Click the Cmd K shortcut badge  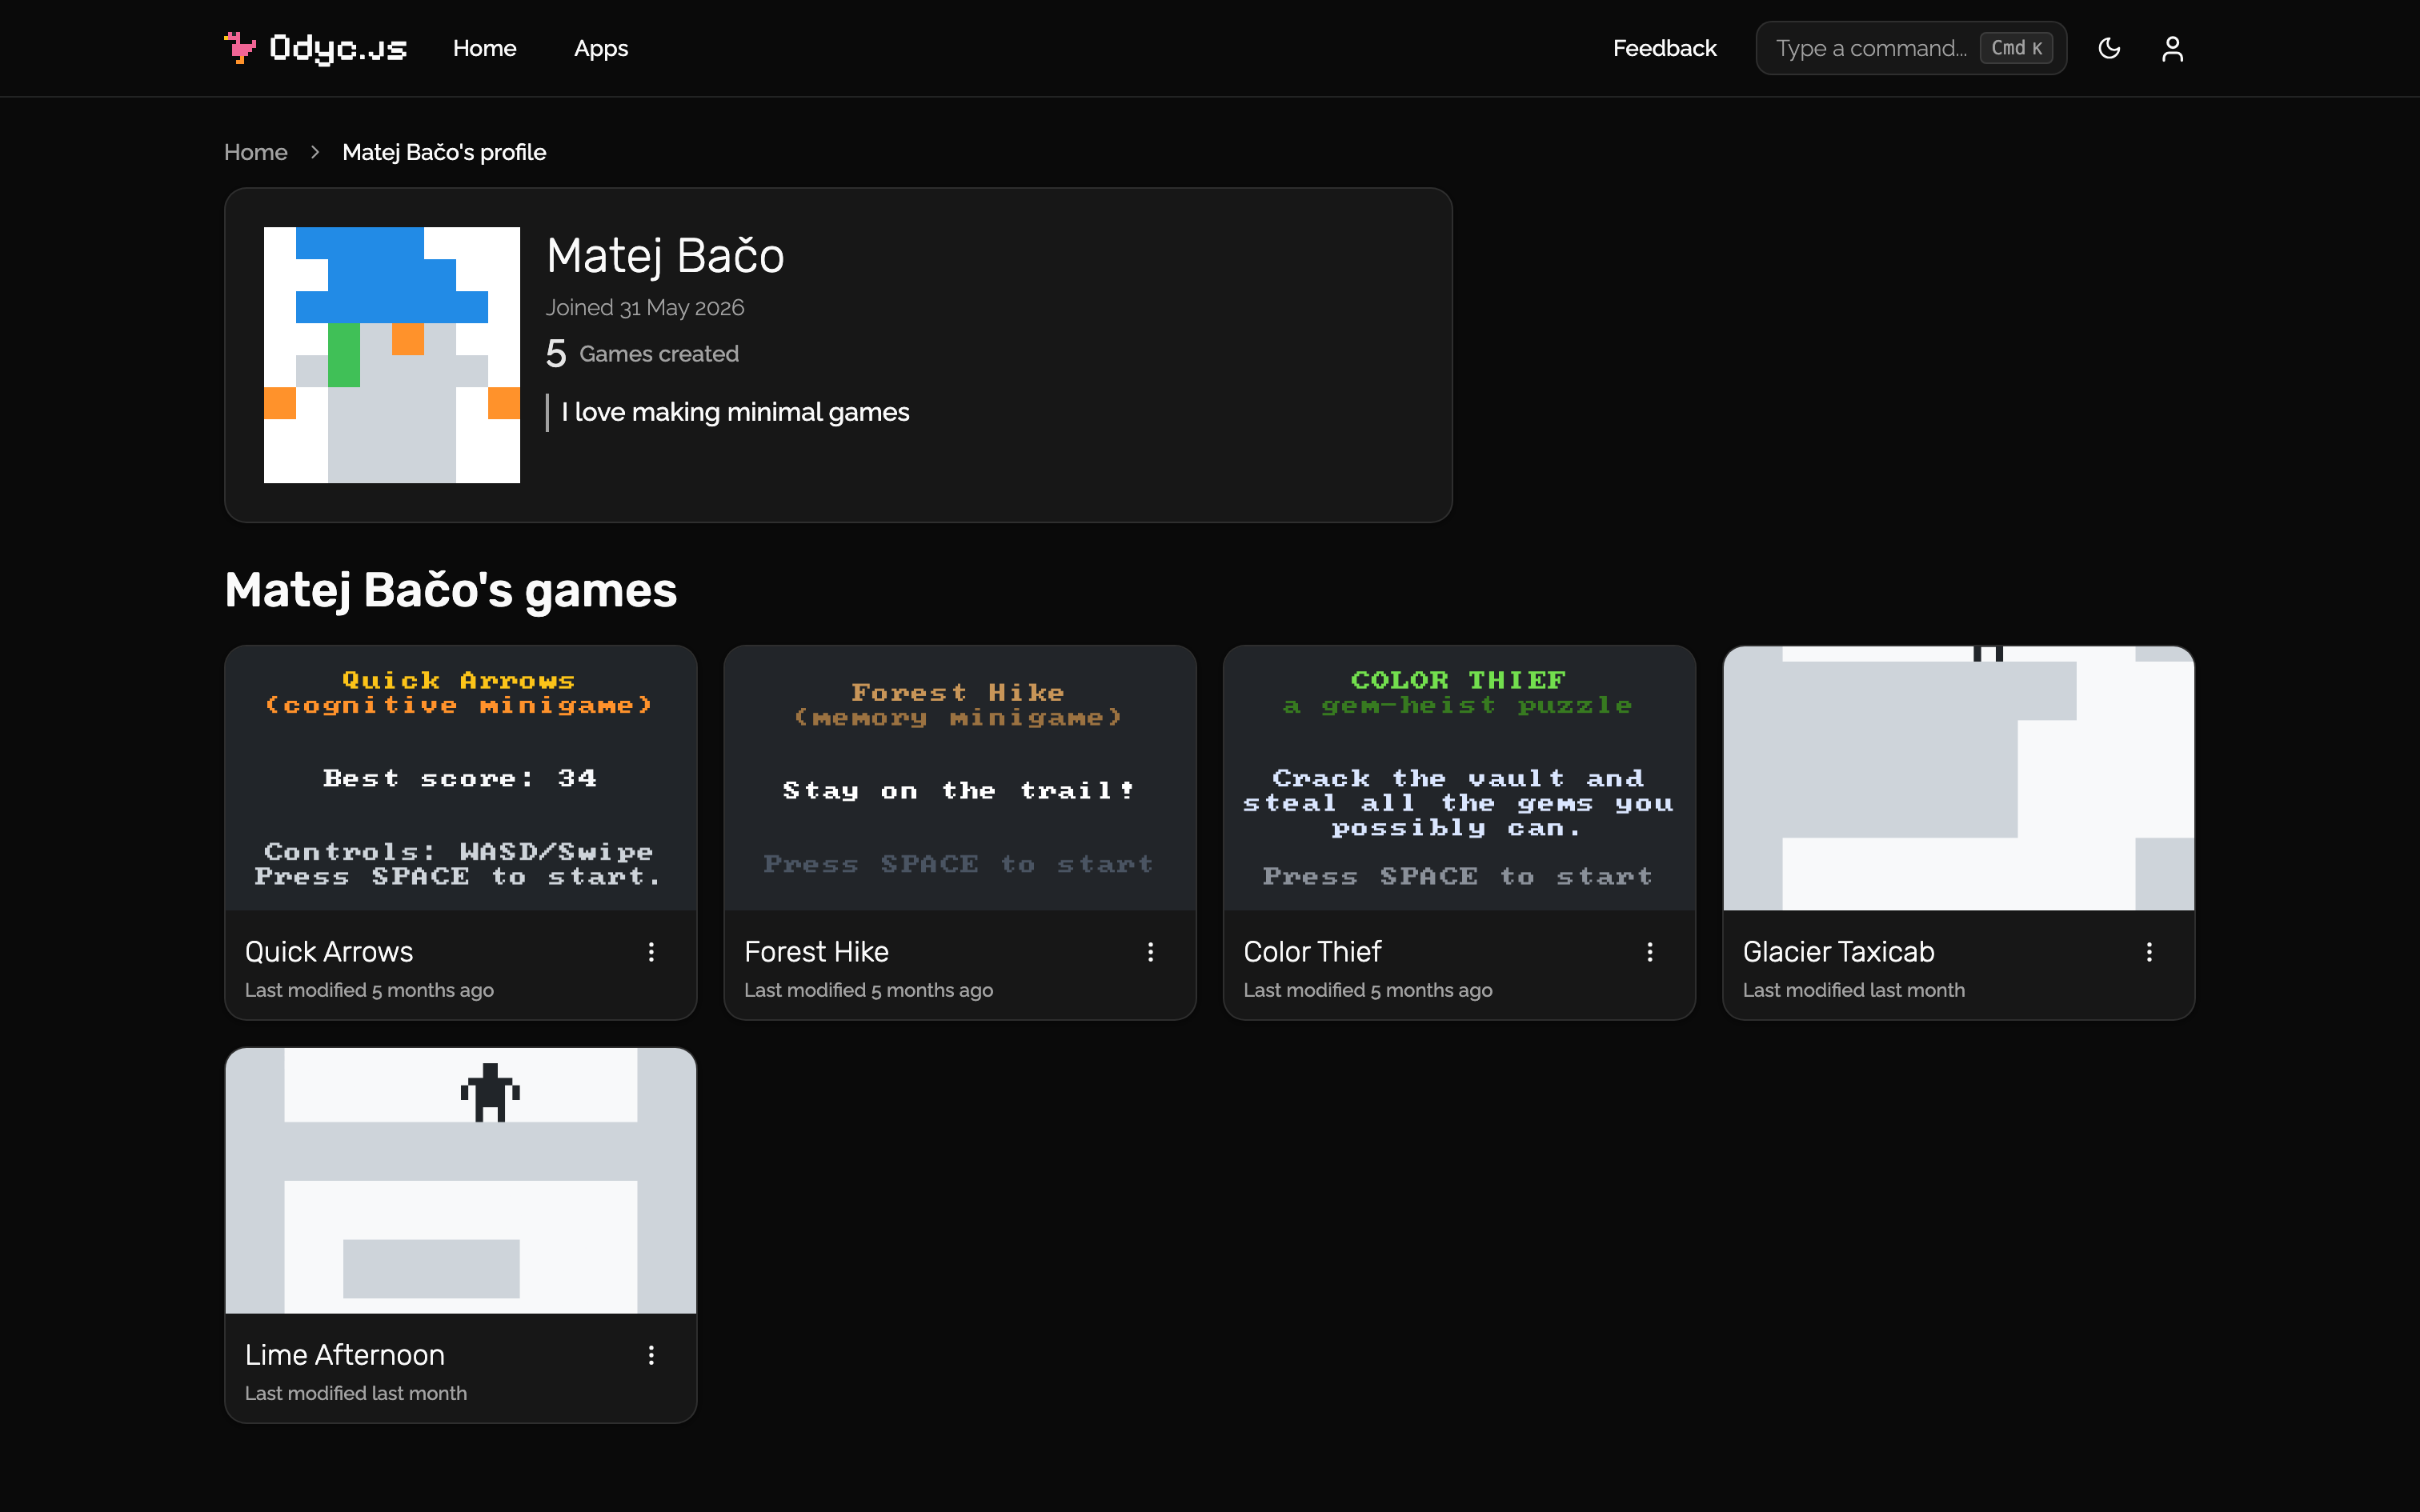[2016, 48]
